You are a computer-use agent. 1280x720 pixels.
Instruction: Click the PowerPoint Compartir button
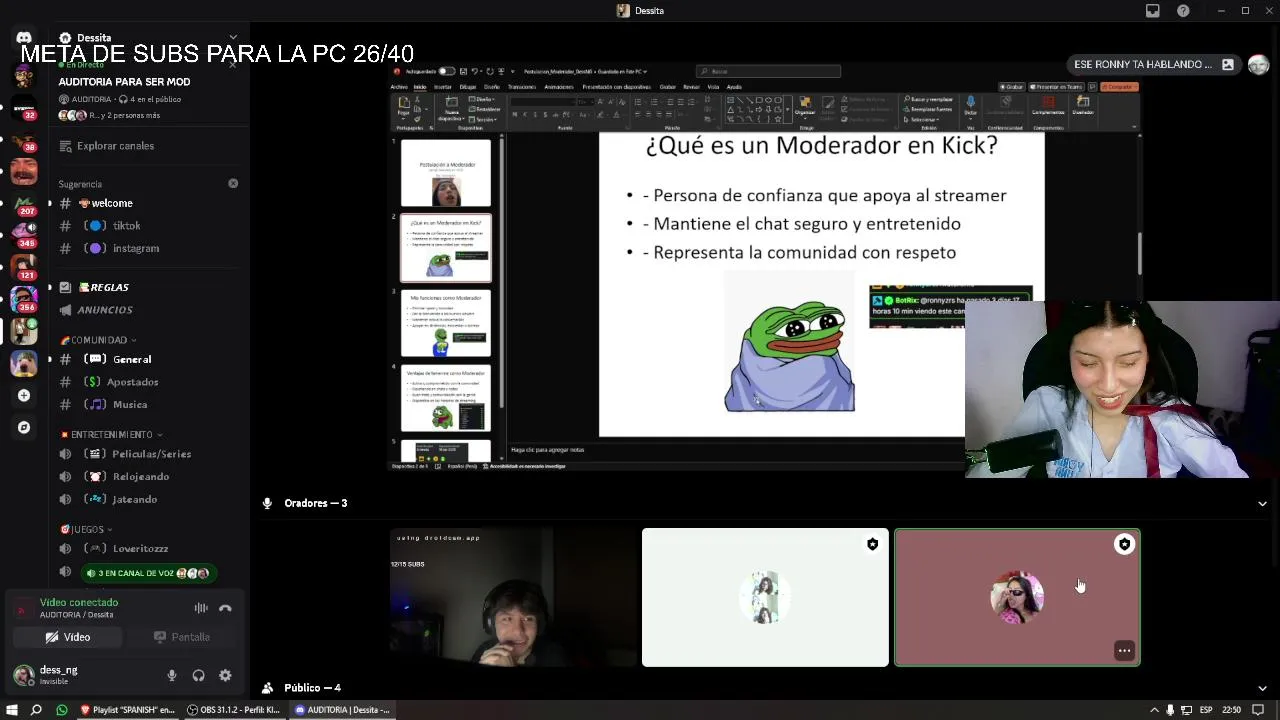[x=1119, y=87]
